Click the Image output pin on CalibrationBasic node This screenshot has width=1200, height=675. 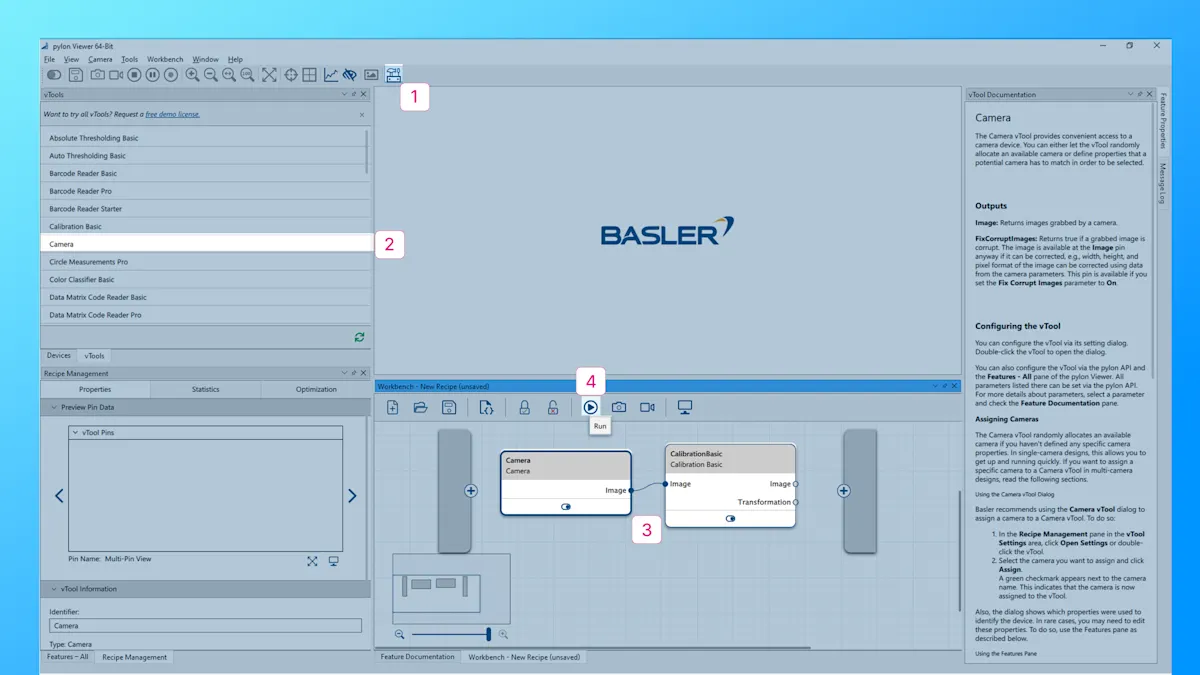(x=796, y=484)
